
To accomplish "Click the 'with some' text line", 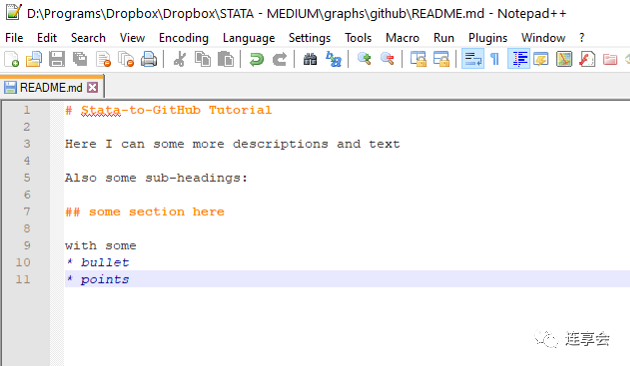I will coord(100,245).
